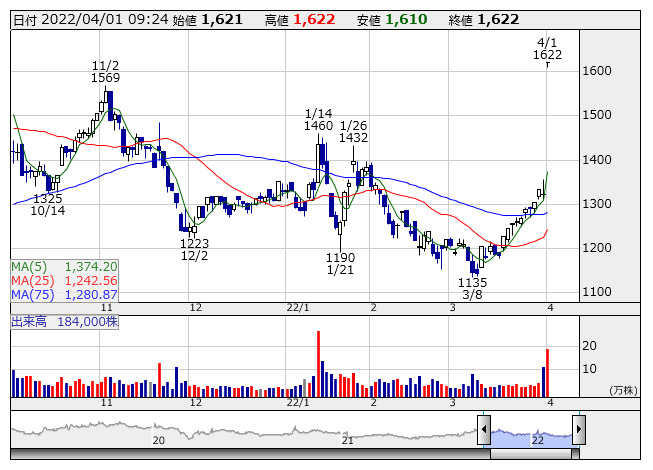Select the MA(5) legend entry

[64, 267]
